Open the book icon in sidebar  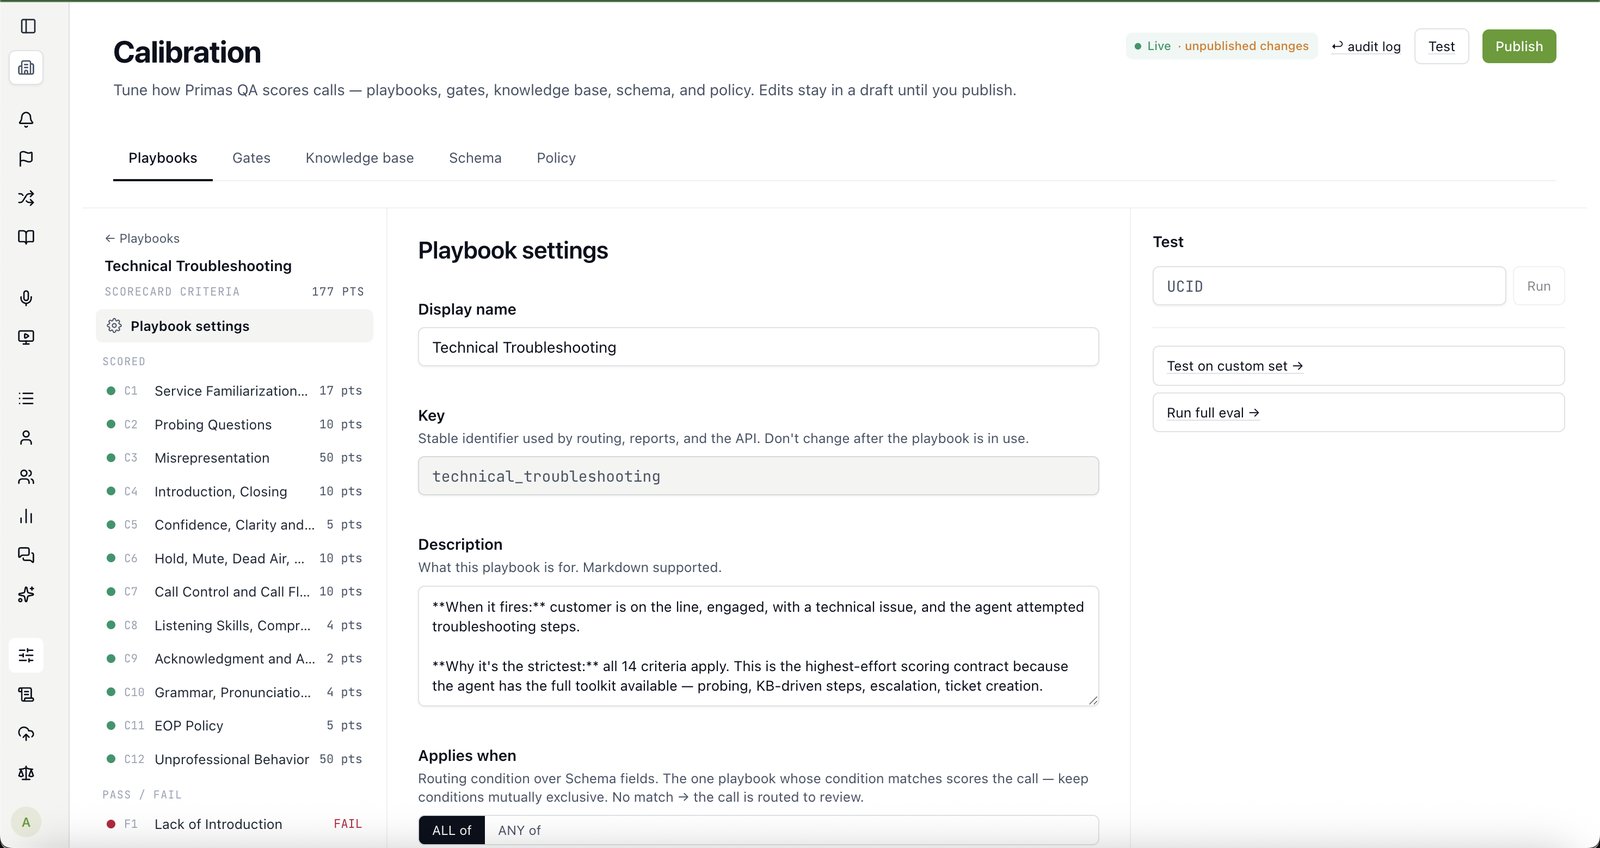click(x=26, y=237)
